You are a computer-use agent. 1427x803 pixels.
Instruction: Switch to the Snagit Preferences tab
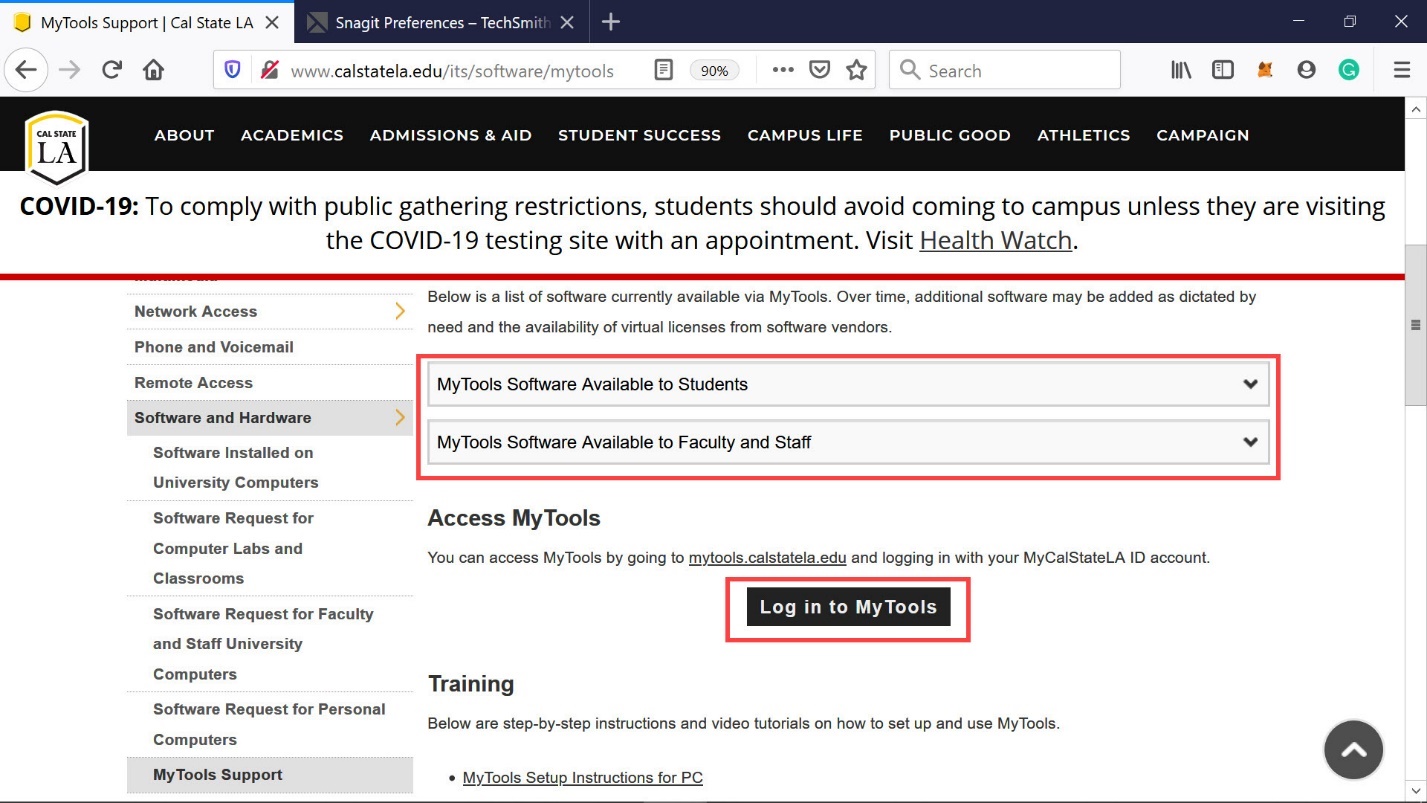pyautogui.click(x=442, y=22)
